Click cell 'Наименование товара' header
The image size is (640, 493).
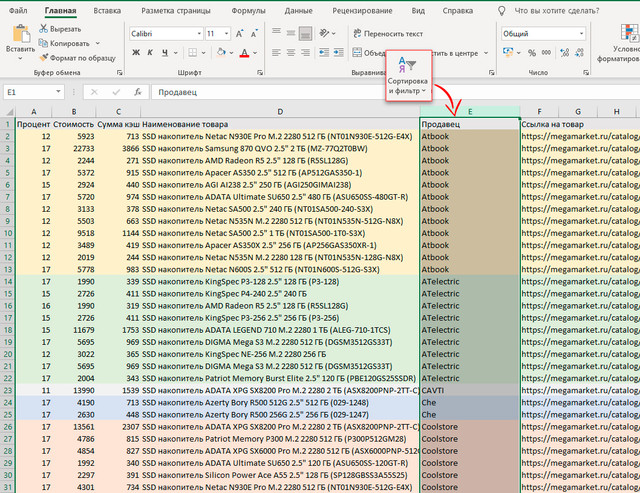coord(280,124)
